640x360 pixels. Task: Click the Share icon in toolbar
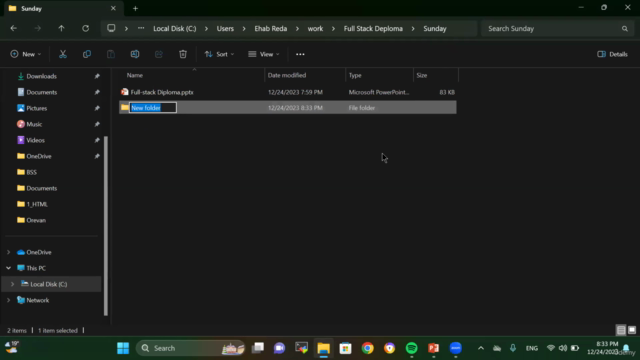coord(159,54)
